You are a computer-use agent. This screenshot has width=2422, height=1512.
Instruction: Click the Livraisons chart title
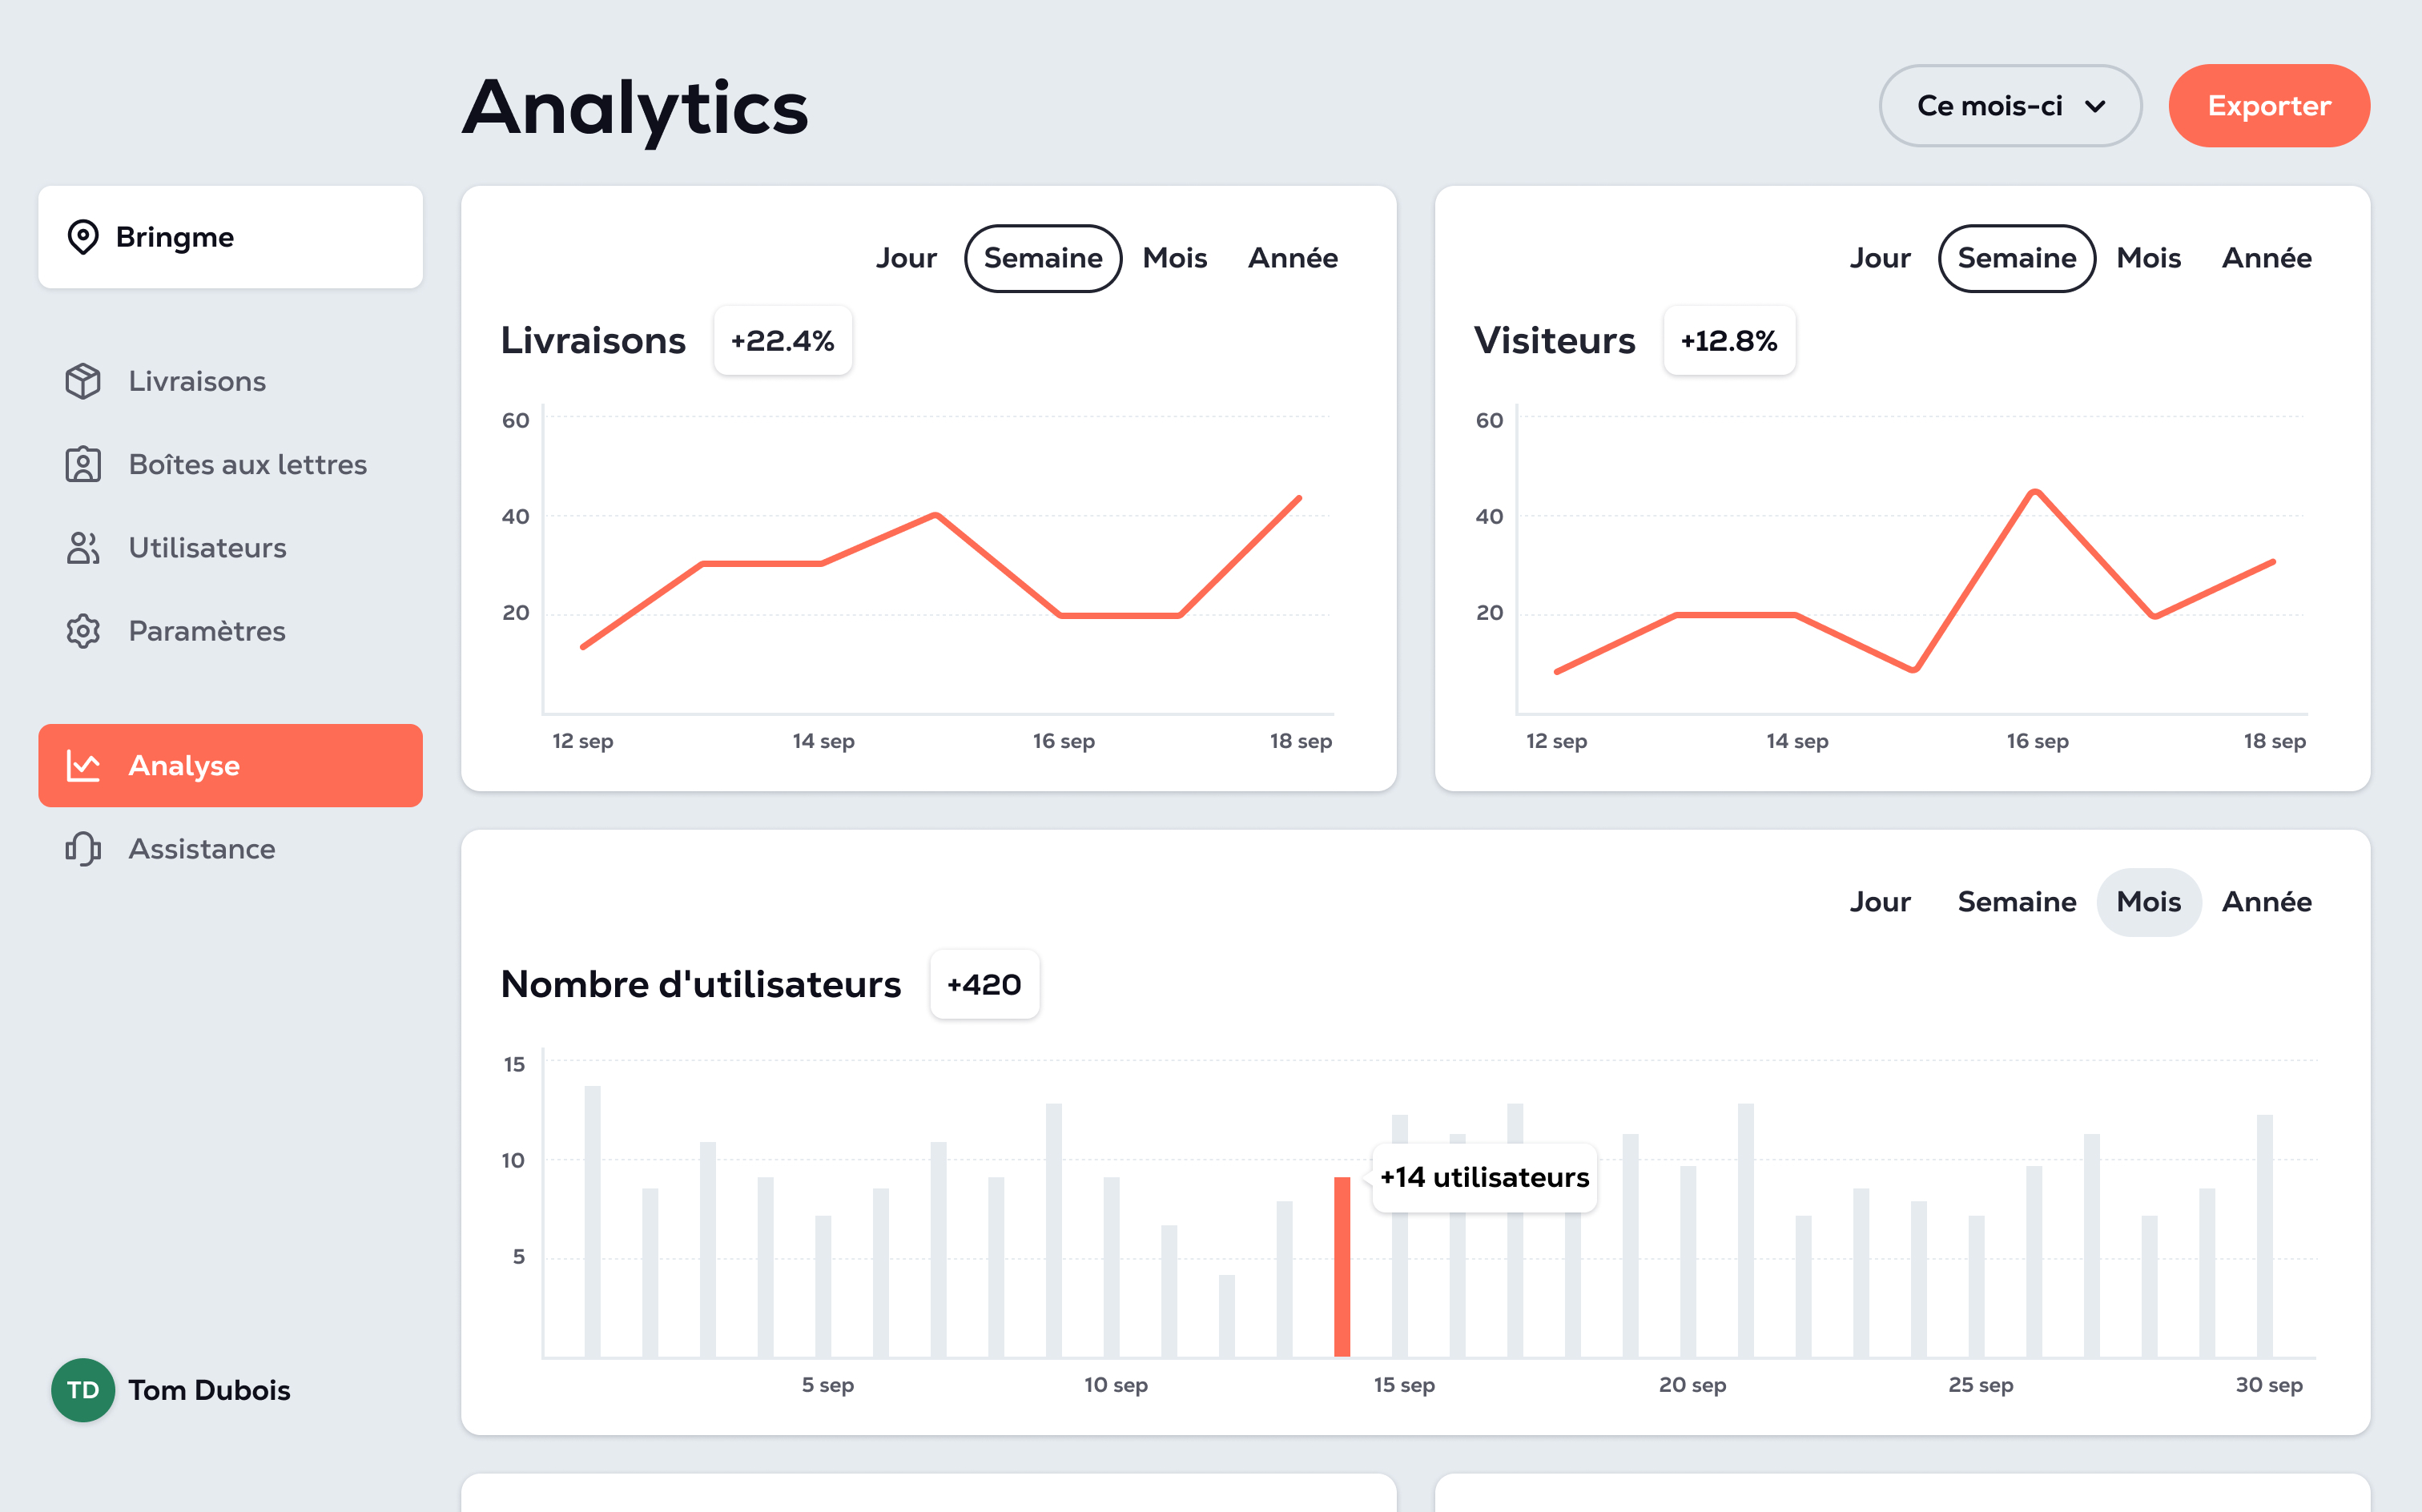(x=593, y=341)
